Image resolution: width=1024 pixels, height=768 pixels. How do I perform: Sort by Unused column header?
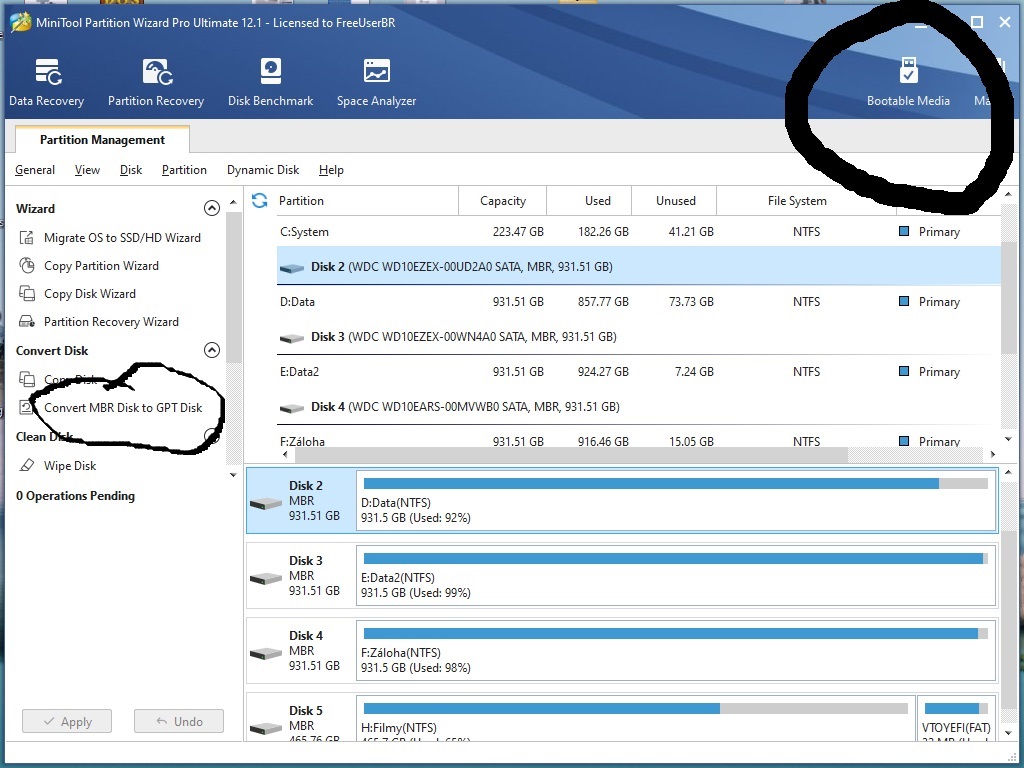click(674, 200)
